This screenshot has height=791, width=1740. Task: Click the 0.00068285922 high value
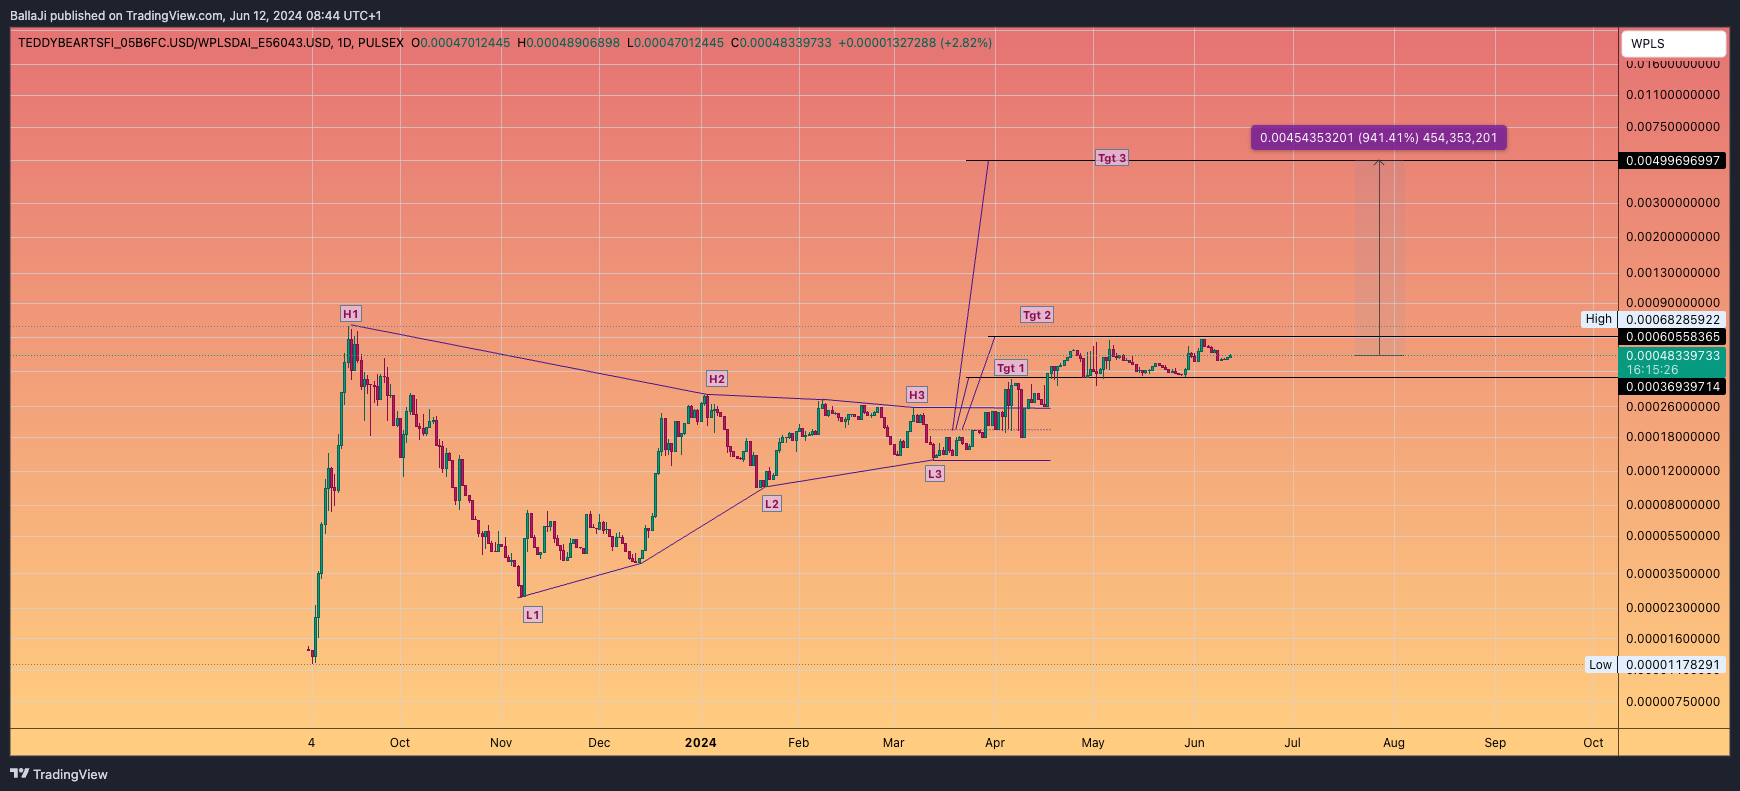pyautogui.click(x=1672, y=320)
